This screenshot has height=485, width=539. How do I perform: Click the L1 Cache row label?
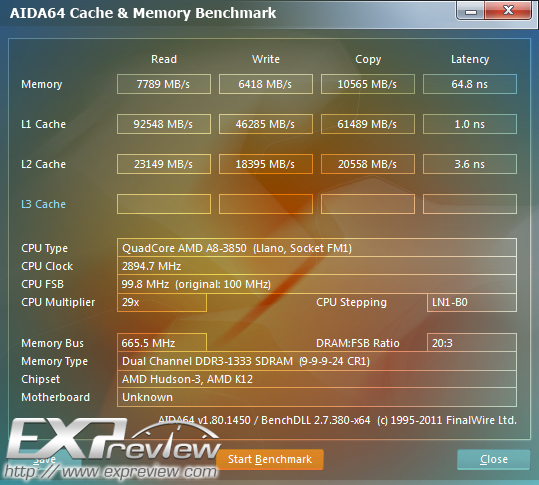(x=43, y=124)
